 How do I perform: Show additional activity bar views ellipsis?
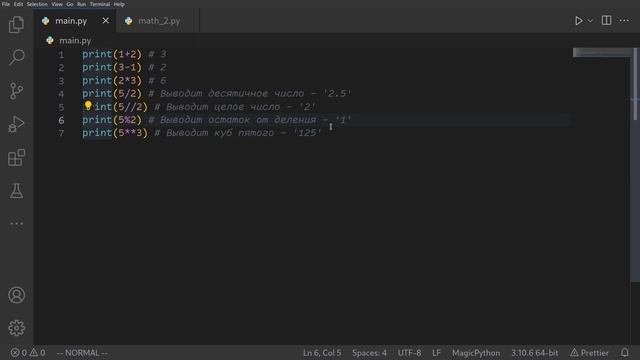tap(16, 224)
